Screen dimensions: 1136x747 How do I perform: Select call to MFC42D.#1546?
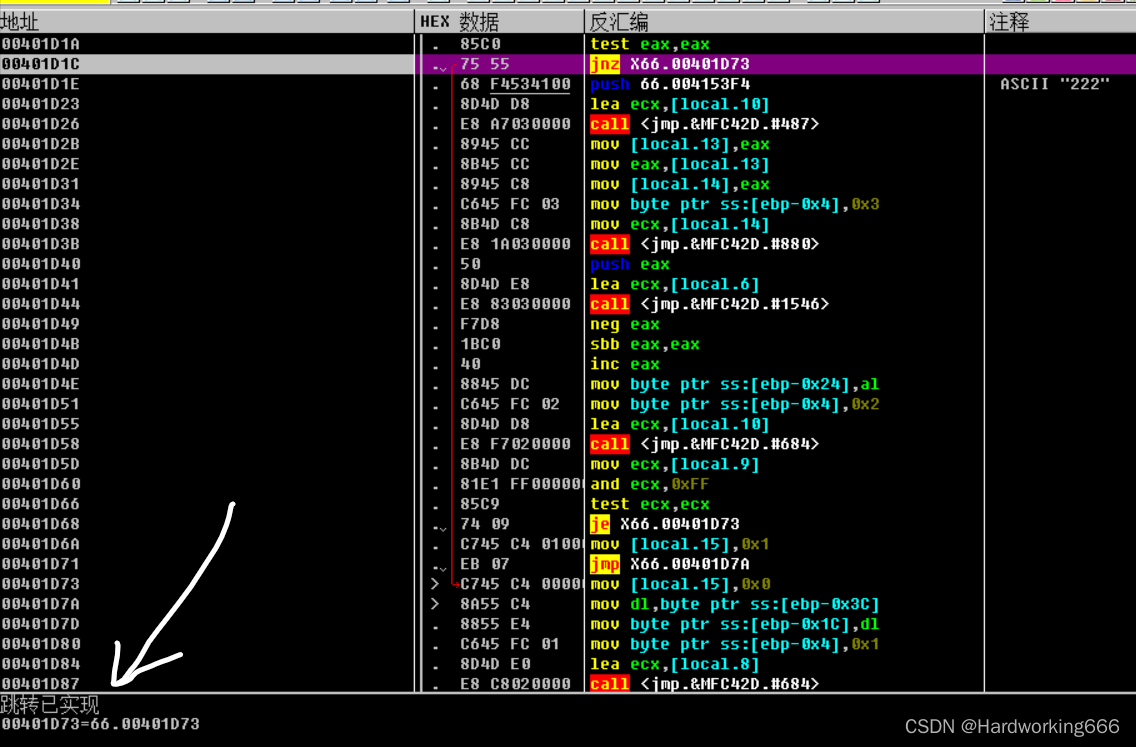pos(709,304)
